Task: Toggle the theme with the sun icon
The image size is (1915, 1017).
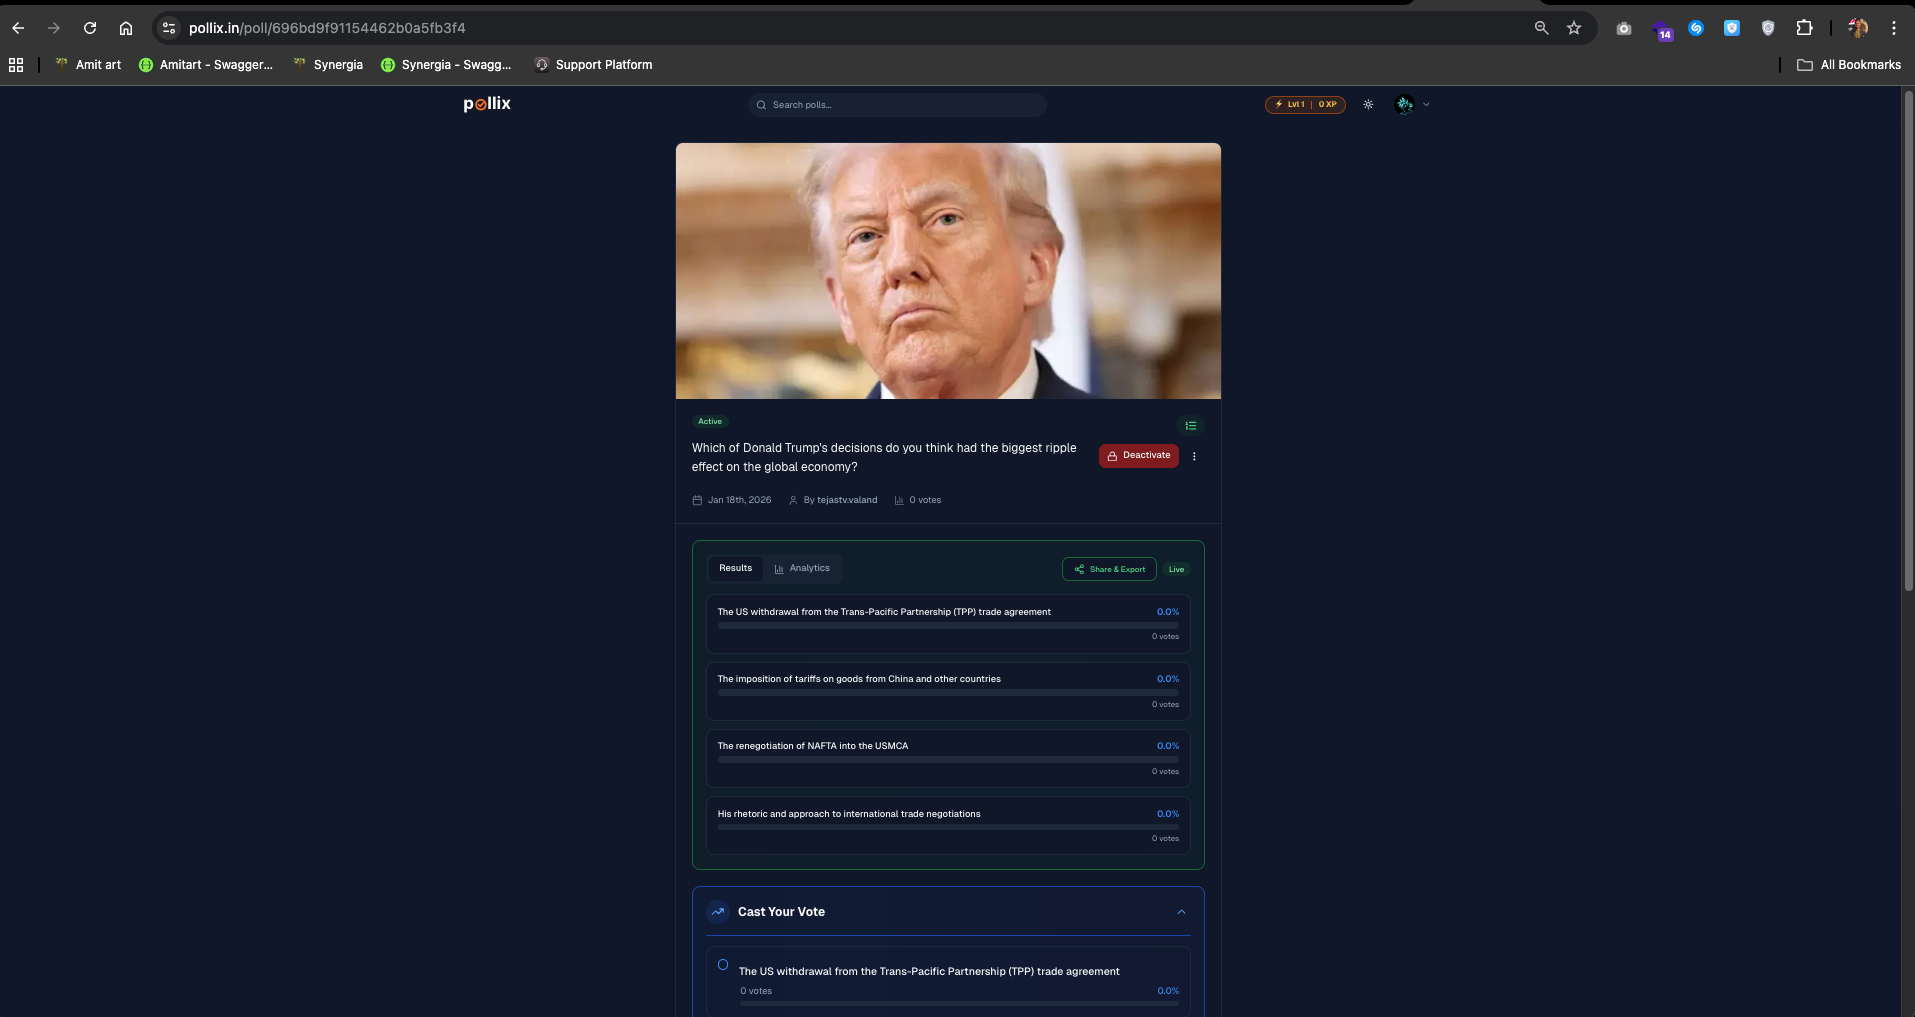Action: click(x=1368, y=104)
